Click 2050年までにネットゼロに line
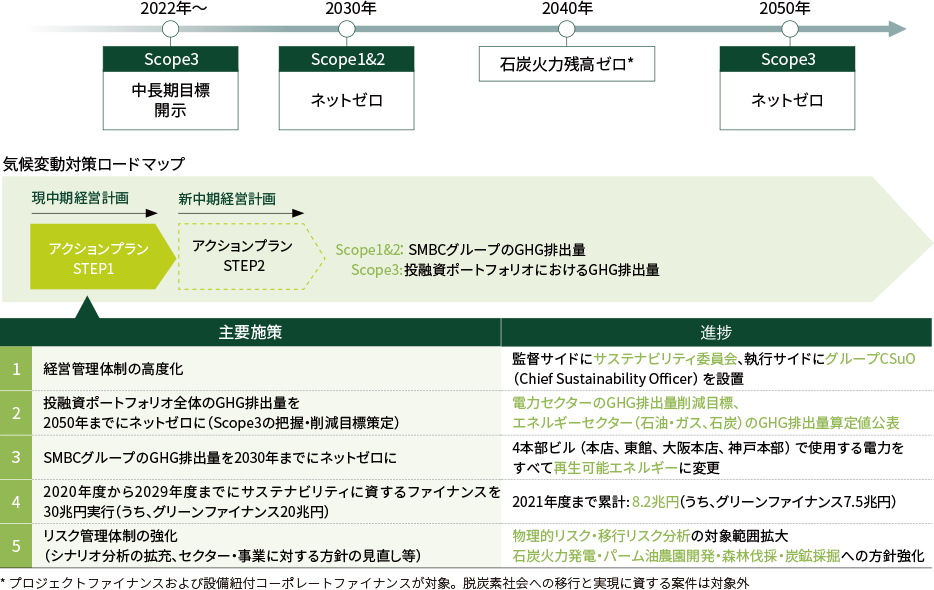The width and height of the screenshot is (934, 590). coord(221,423)
